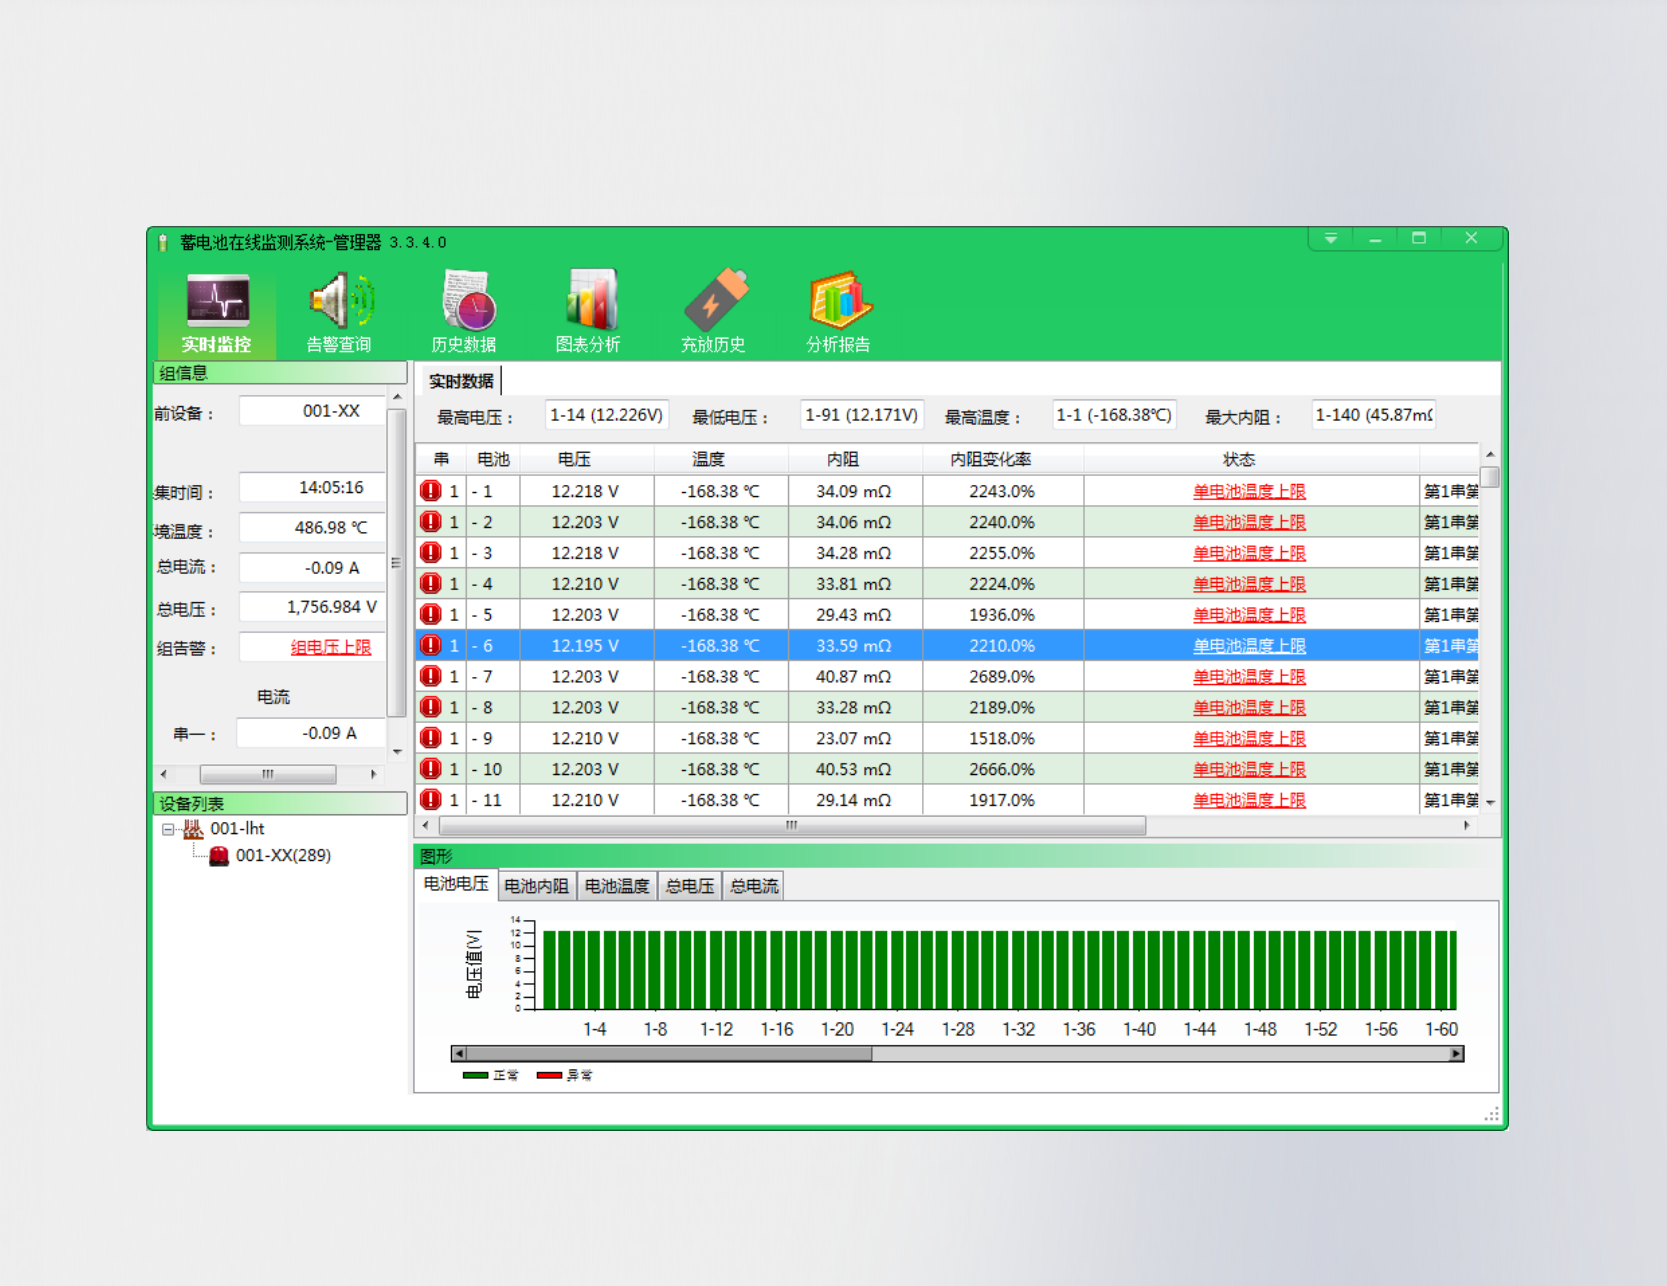
Task: Click the 单电池温度上限 link for battery 1-3
Action: coord(1249,553)
